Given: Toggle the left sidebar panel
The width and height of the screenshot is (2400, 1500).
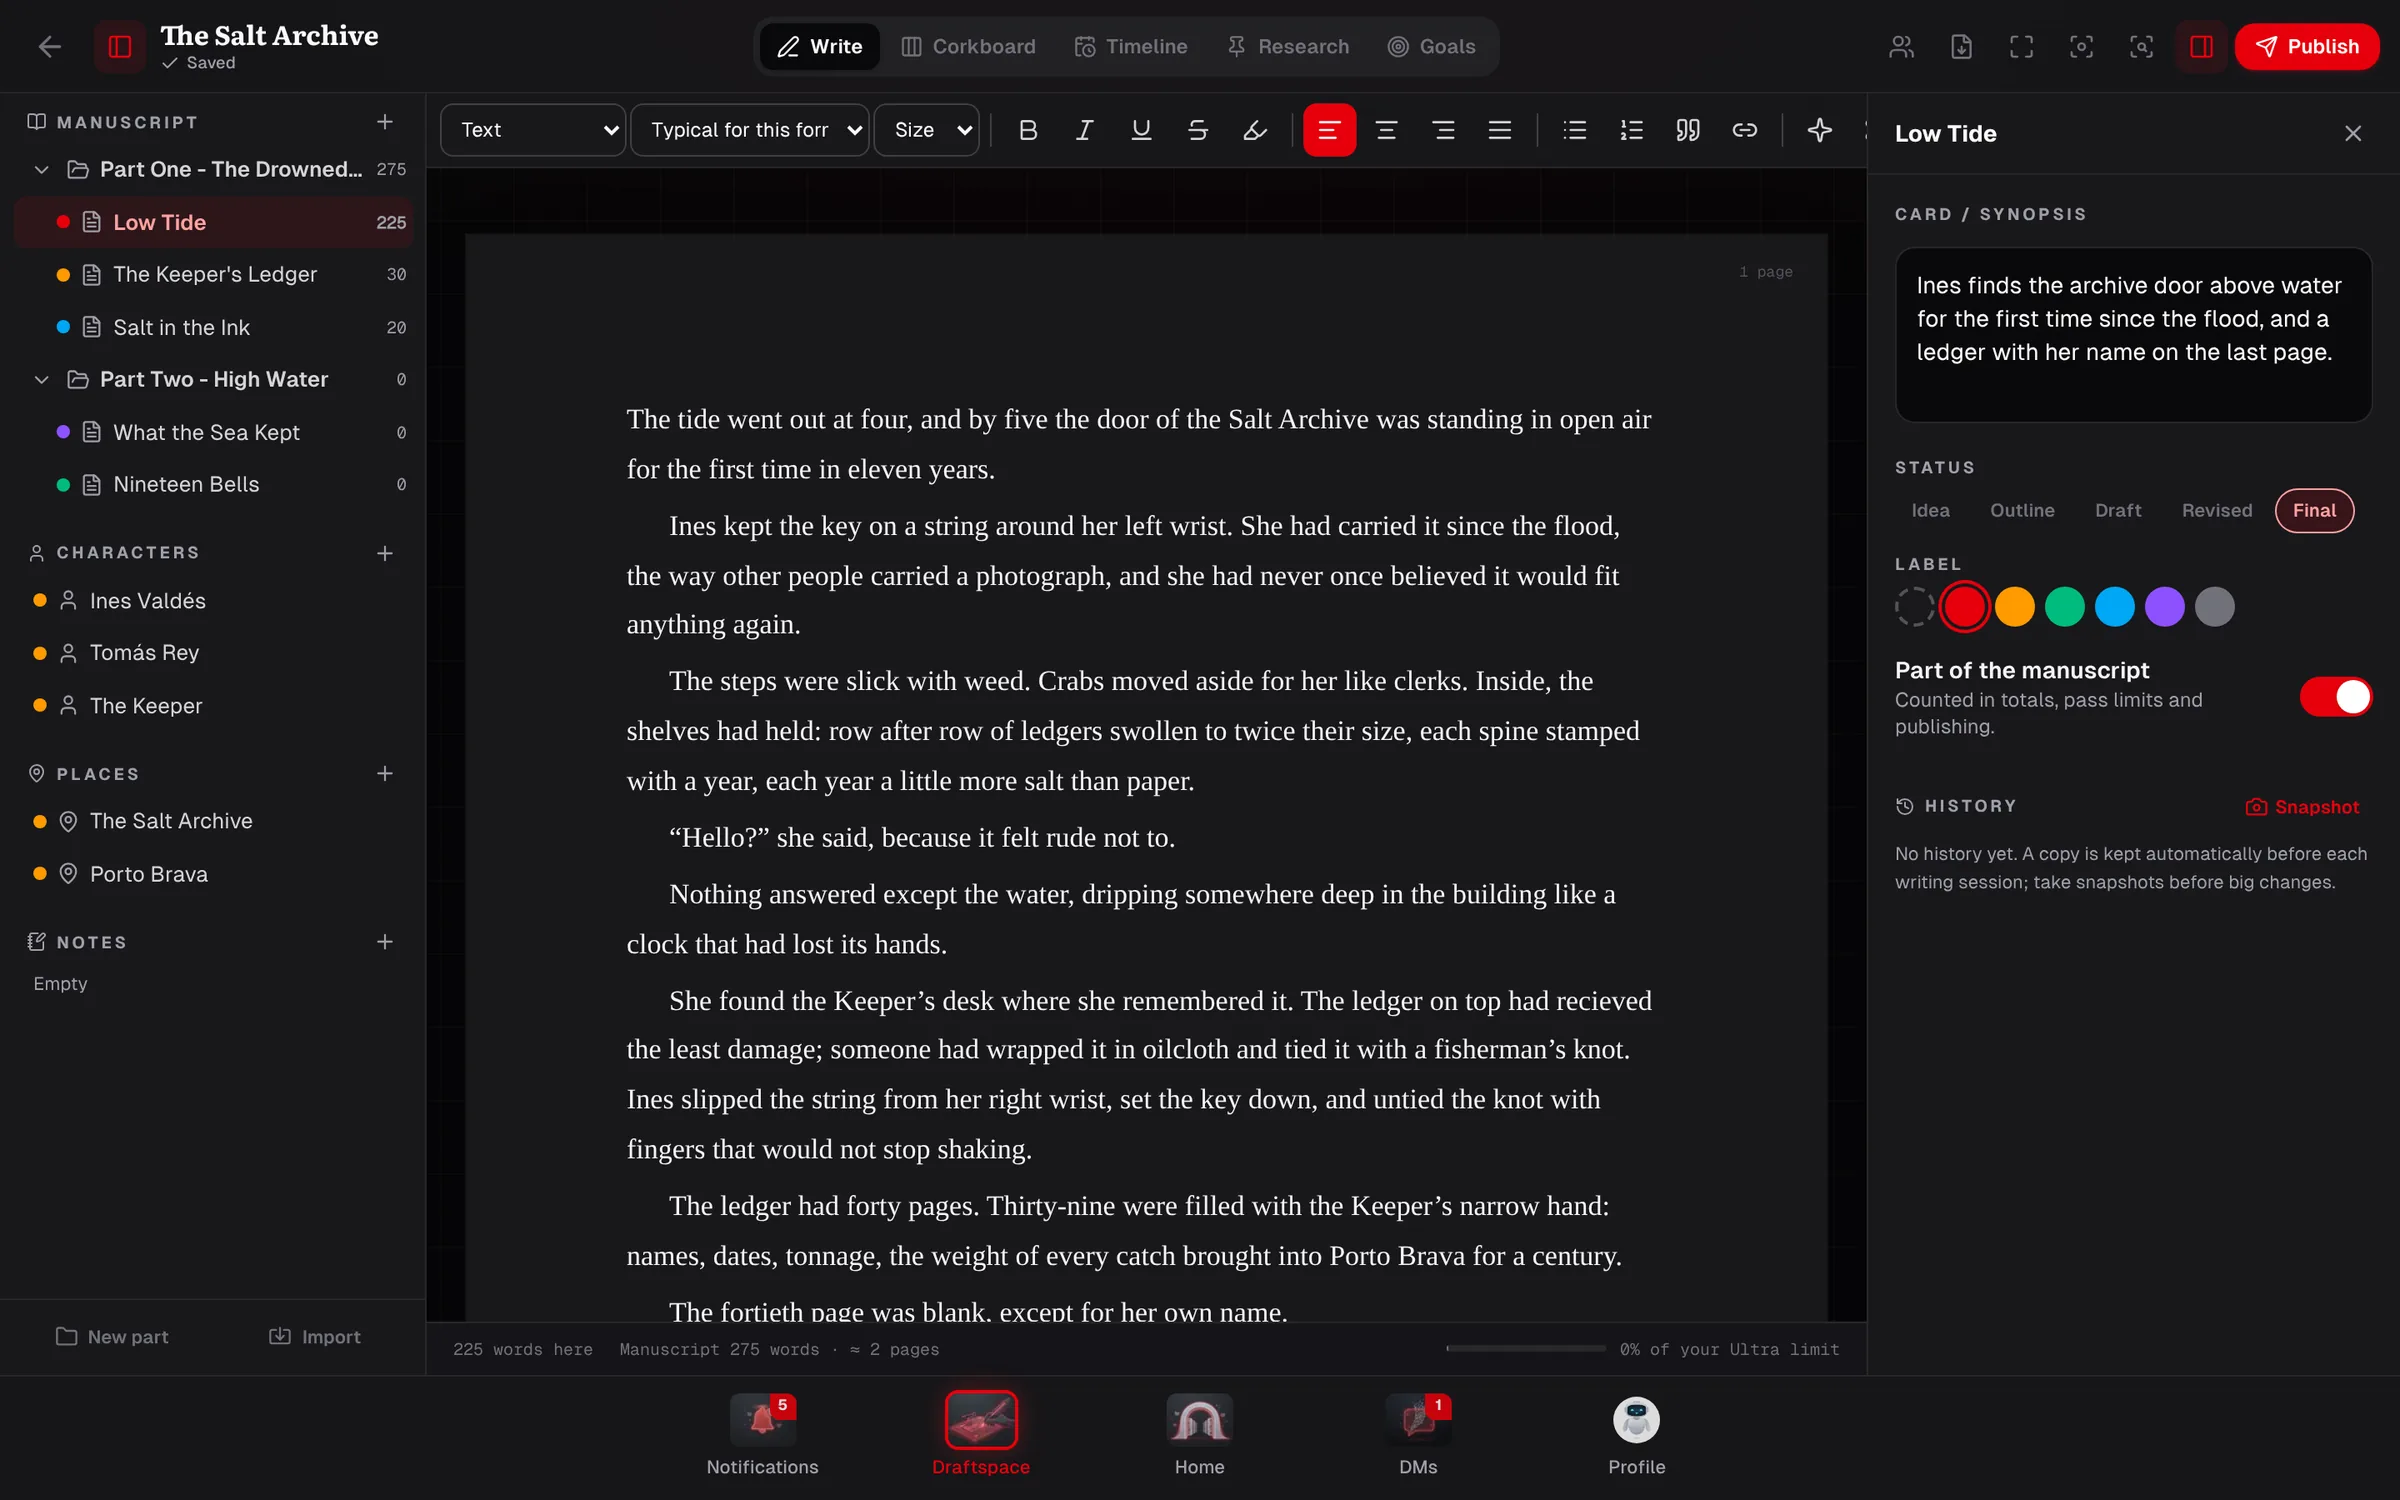Looking at the screenshot, I should [120, 47].
